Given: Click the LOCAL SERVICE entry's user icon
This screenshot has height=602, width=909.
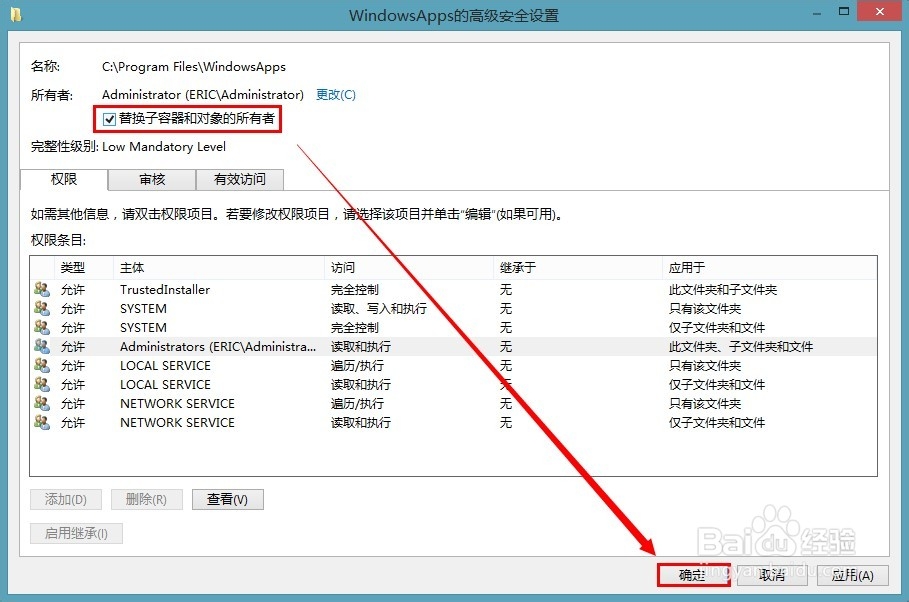Looking at the screenshot, I should [42, 365].
